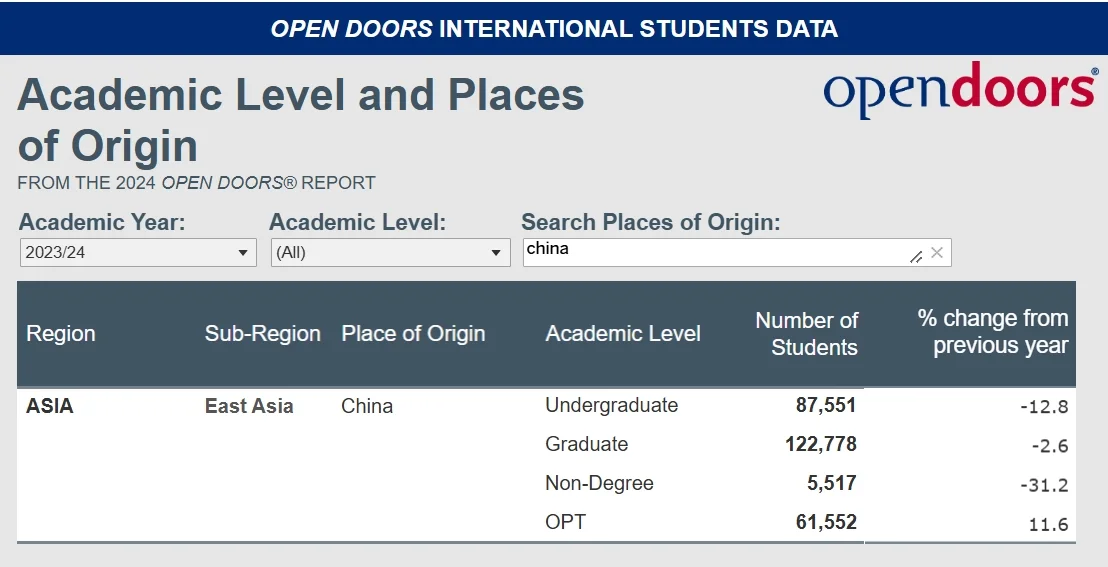Select the OPT student count 61,552
The width and height of the screenshot is (1108, 567).
coord(825,522)
